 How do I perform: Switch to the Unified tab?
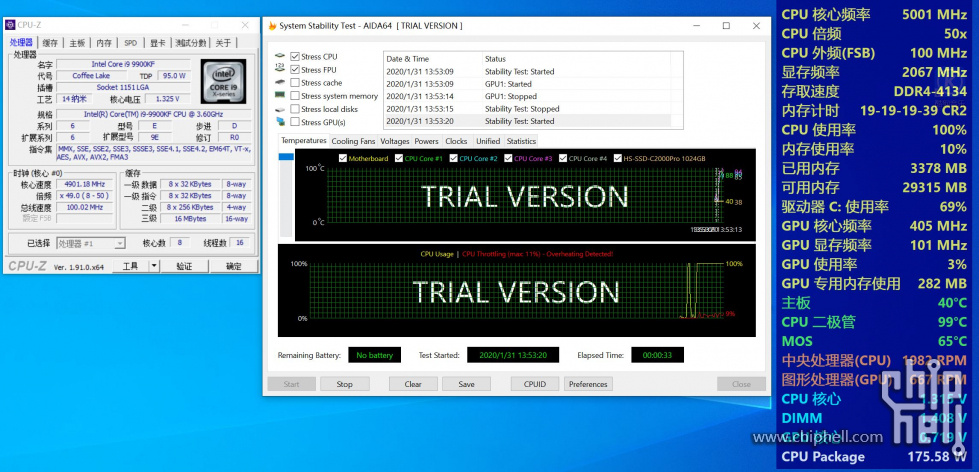click(488, 141)
